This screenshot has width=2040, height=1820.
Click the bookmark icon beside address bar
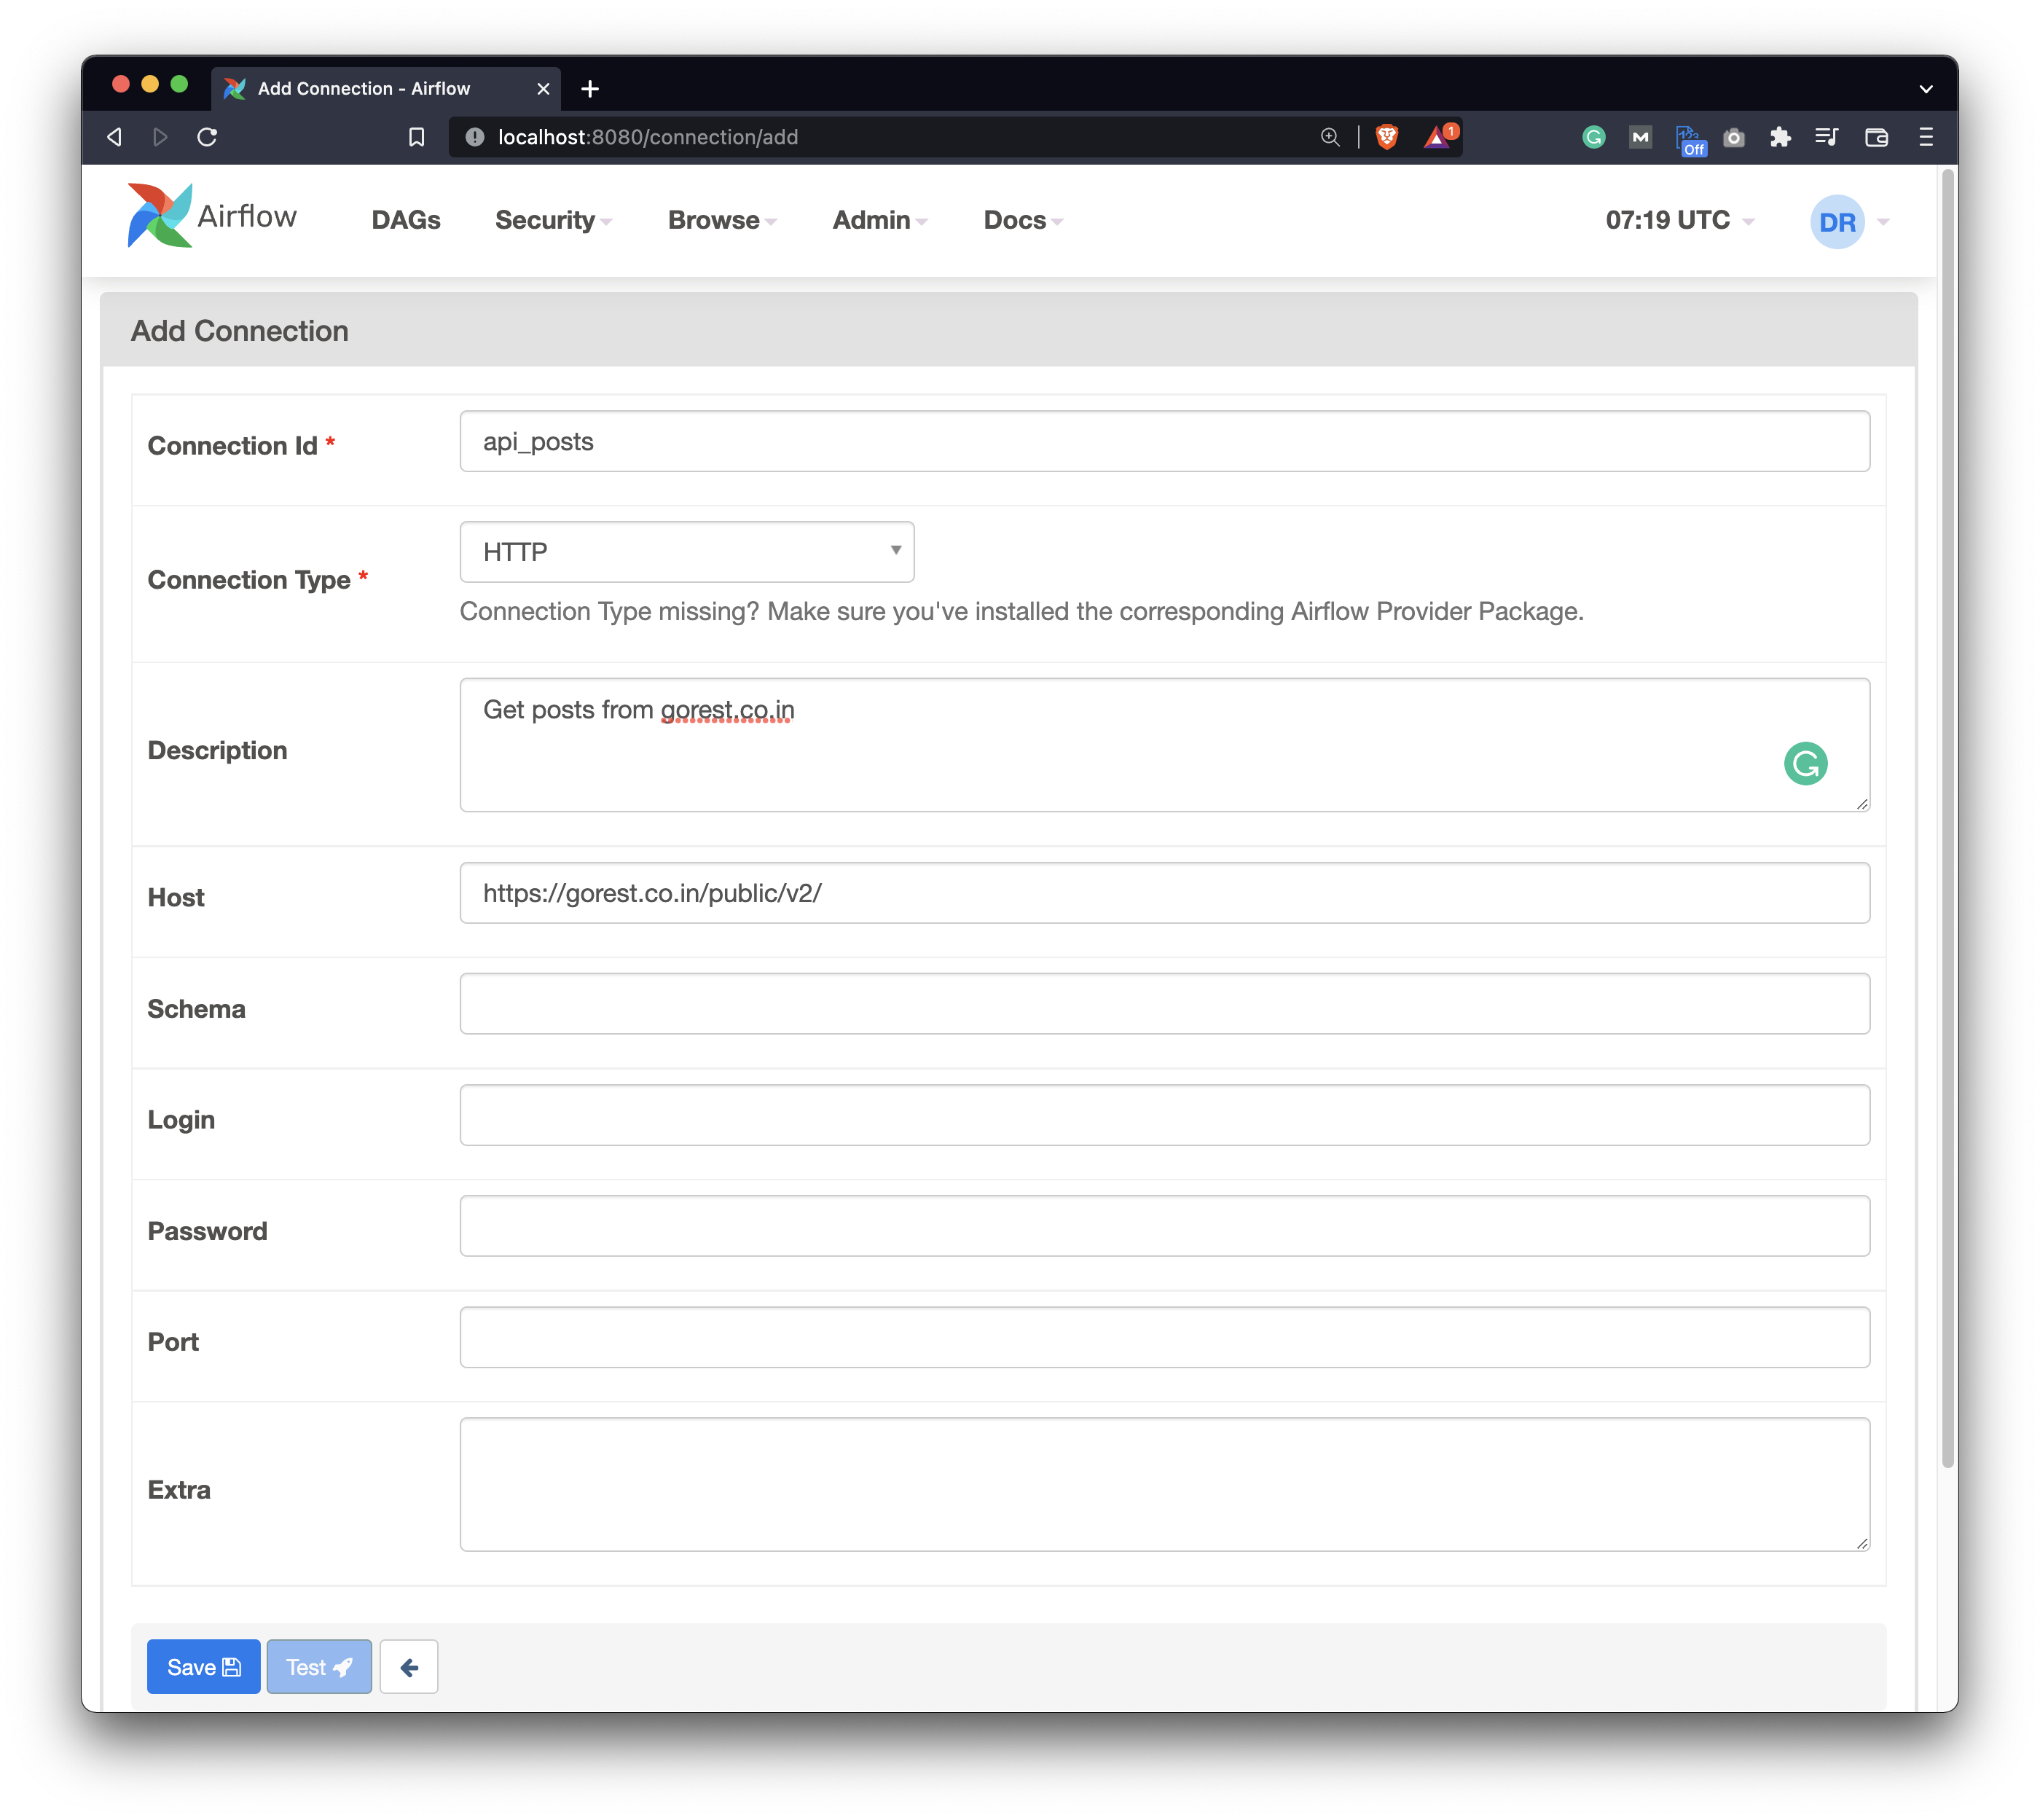coord(417,137)
